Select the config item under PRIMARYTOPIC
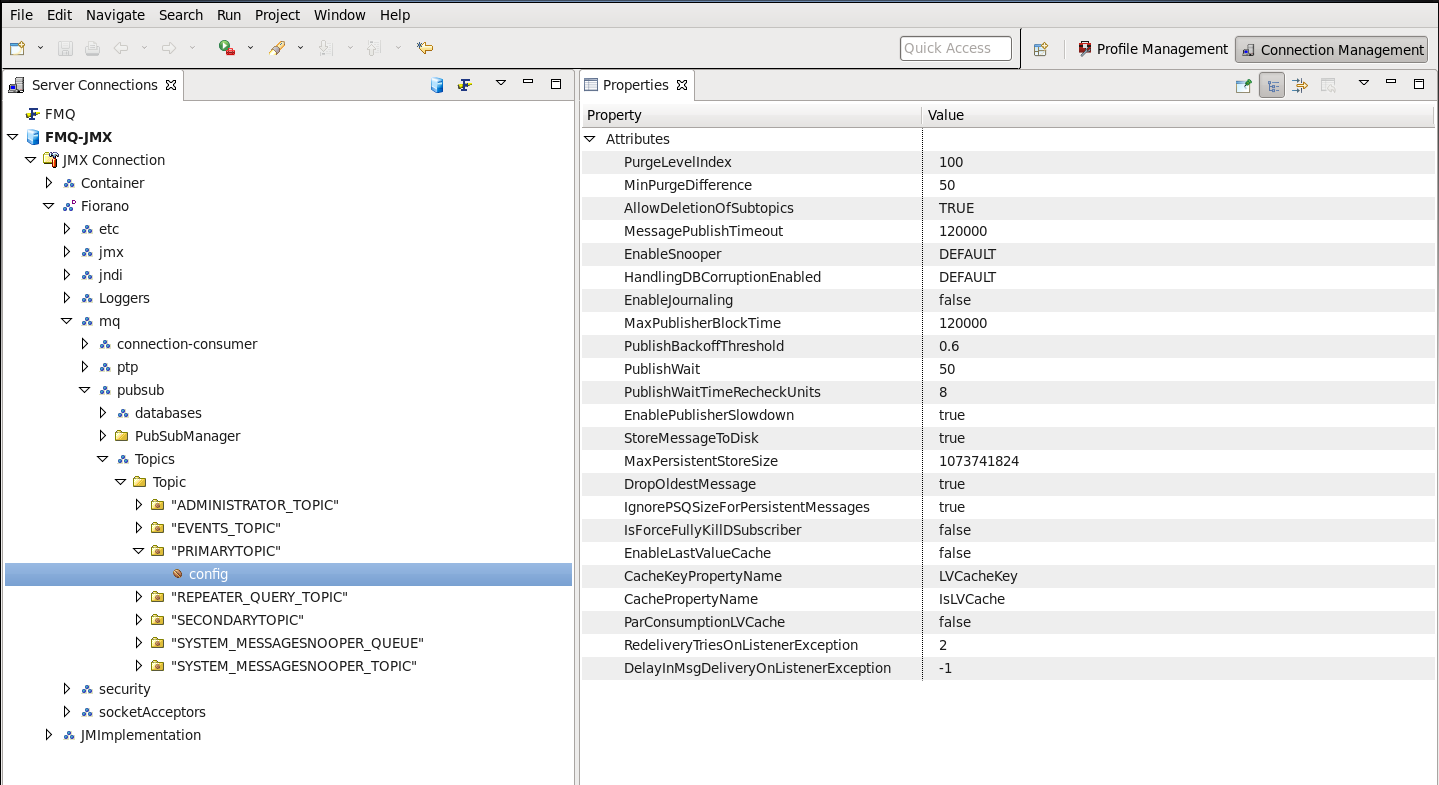The width and height of the screenshot is (1439, 785). click(208, 574)
